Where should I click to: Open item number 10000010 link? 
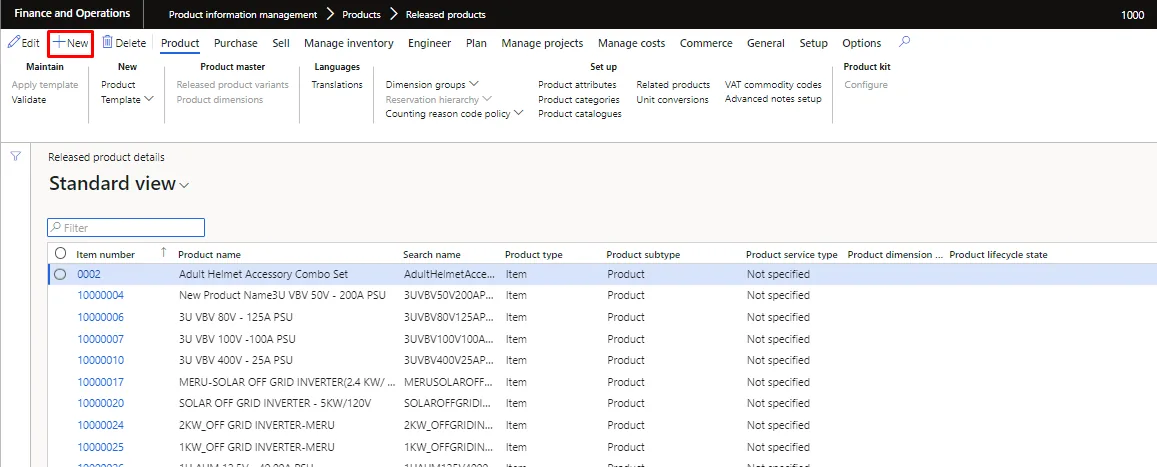[x=100, y=360]
